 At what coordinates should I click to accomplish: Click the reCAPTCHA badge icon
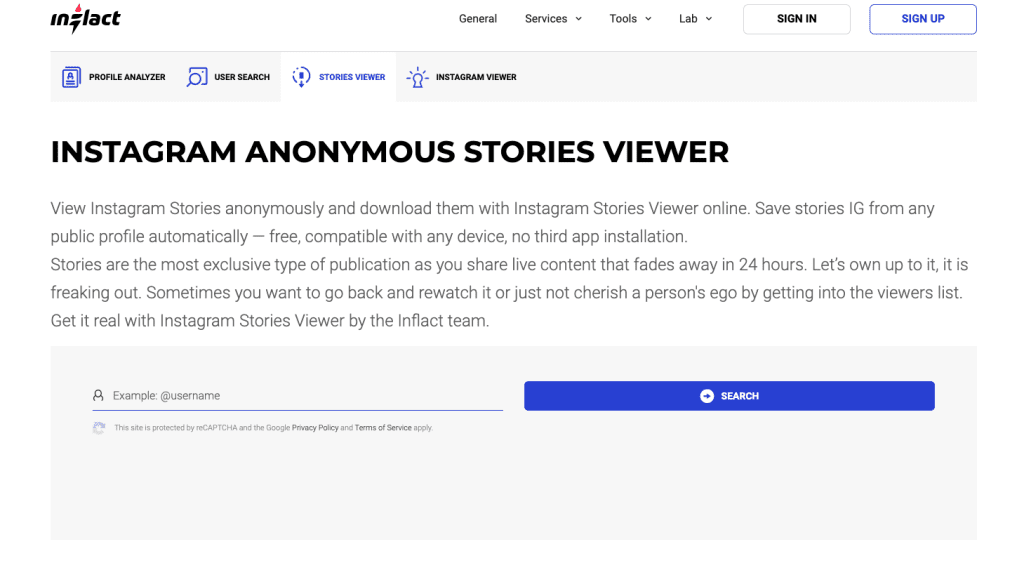coord(99,428)
